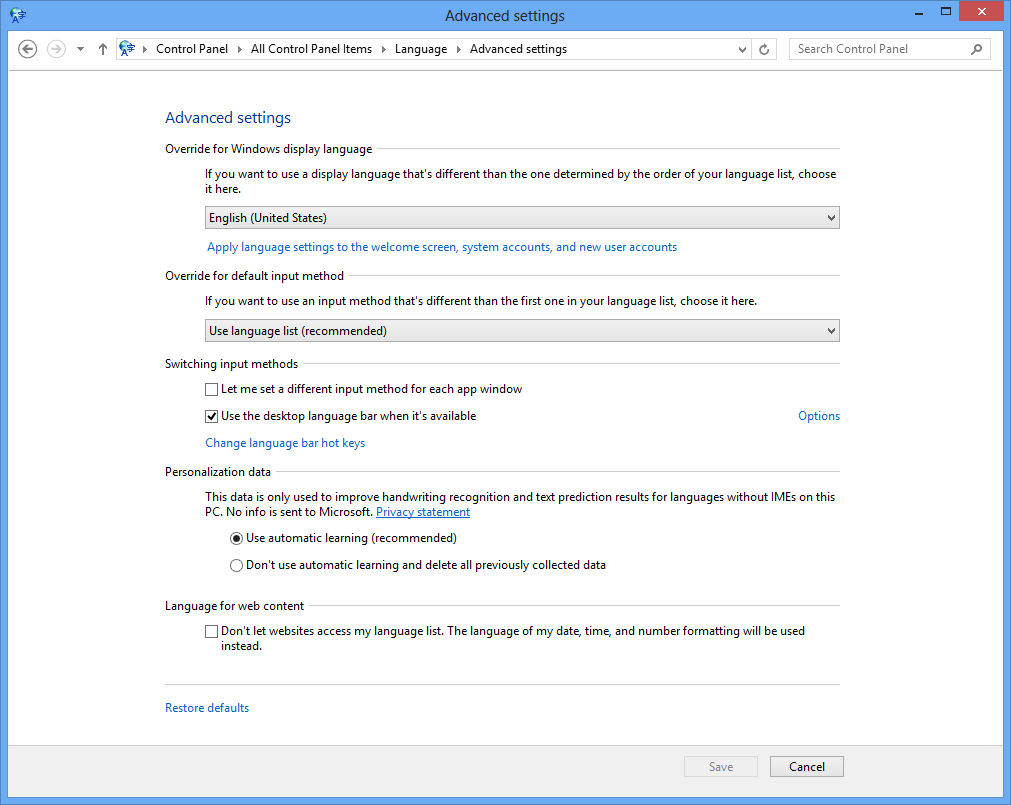This screenshot has height=805, width=1011.
Task: Expand the chevron after All Control Panel Items
Action: point(384,49)
